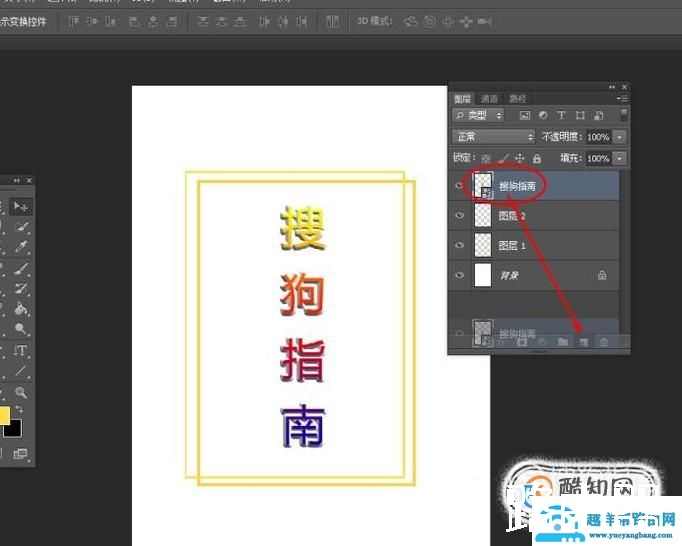Align layers to horizontal centers

click(153, 21)
